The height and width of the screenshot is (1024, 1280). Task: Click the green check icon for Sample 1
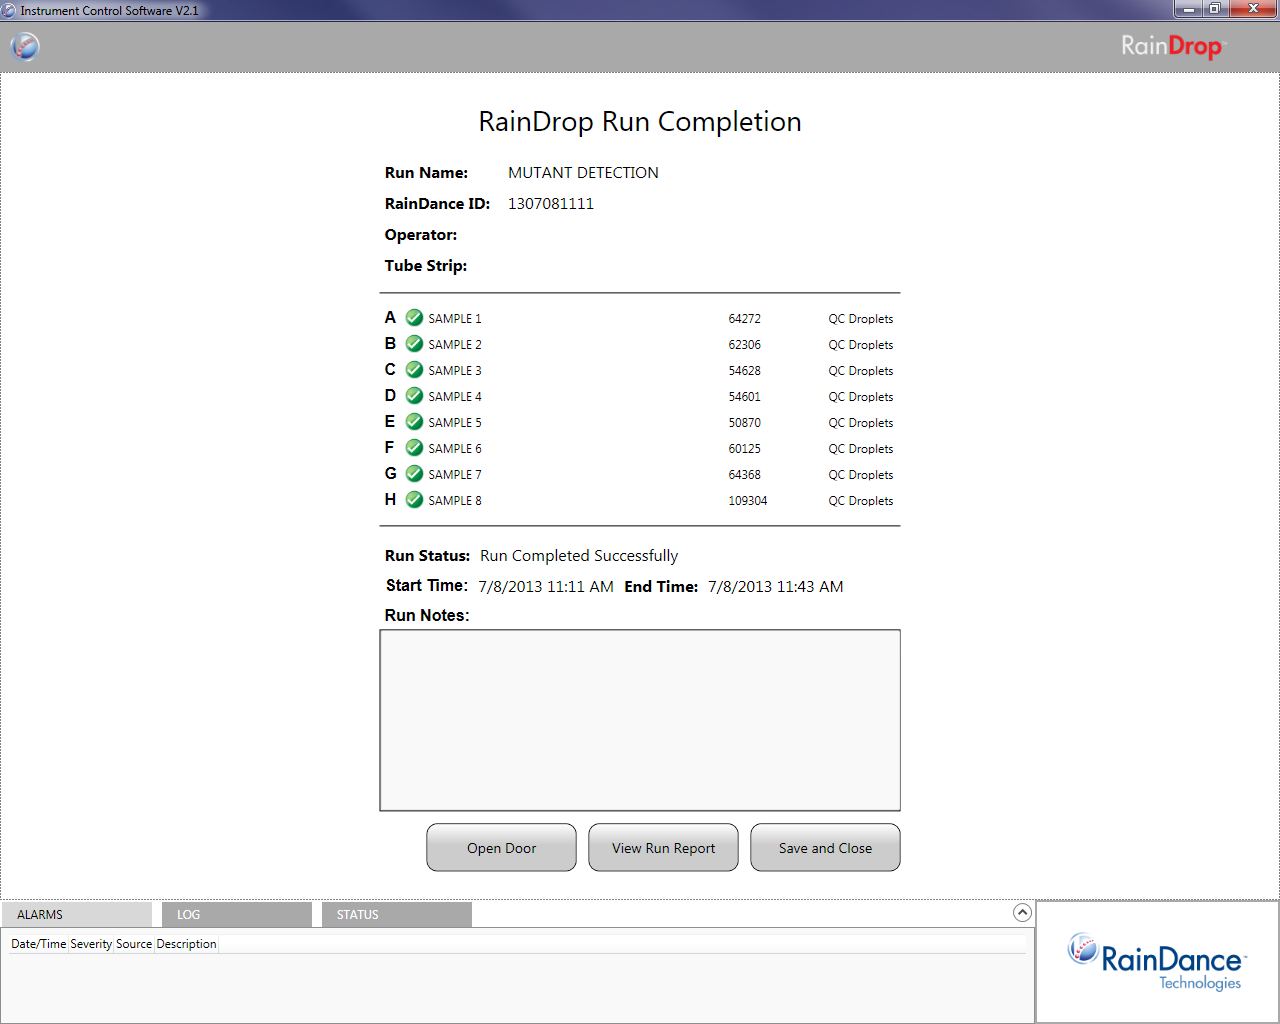(x=414, y=318)
